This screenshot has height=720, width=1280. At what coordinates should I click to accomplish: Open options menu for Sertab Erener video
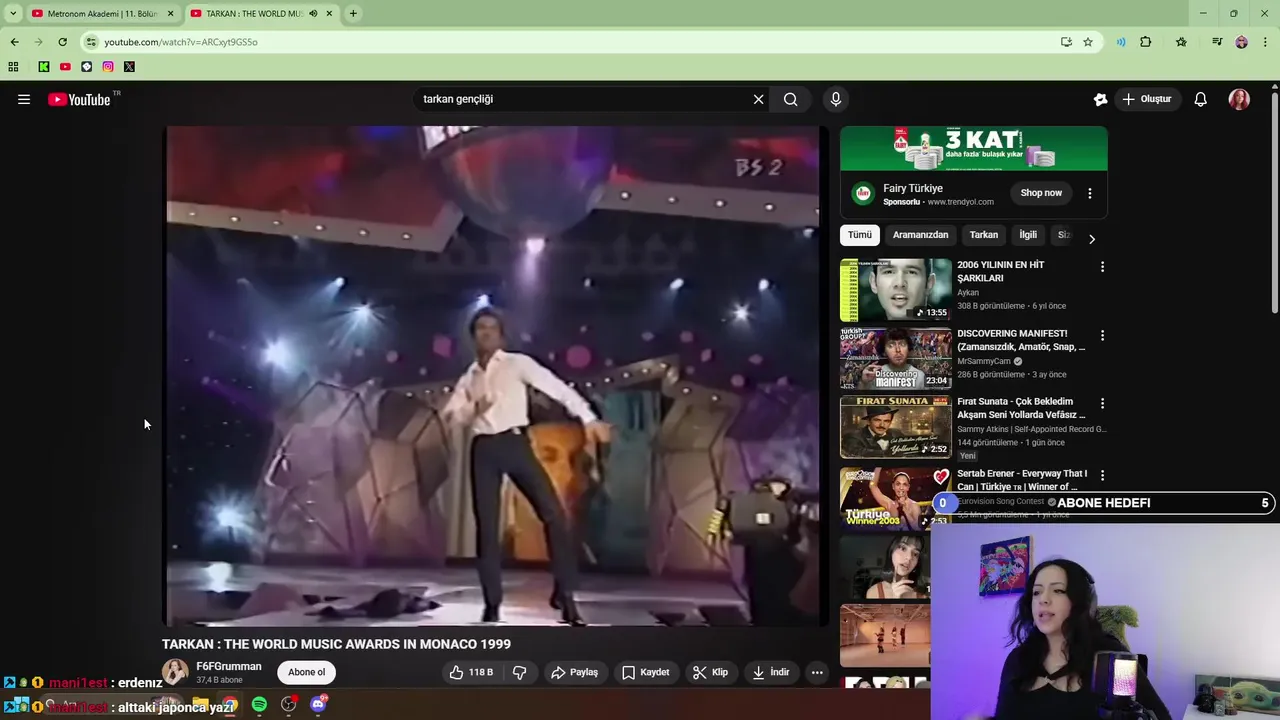coord(1102,475)
